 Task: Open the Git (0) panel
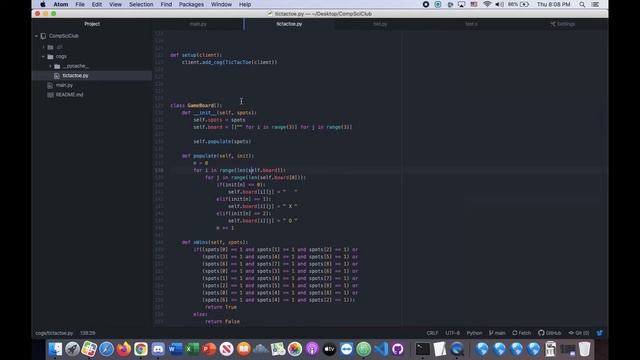579,333
